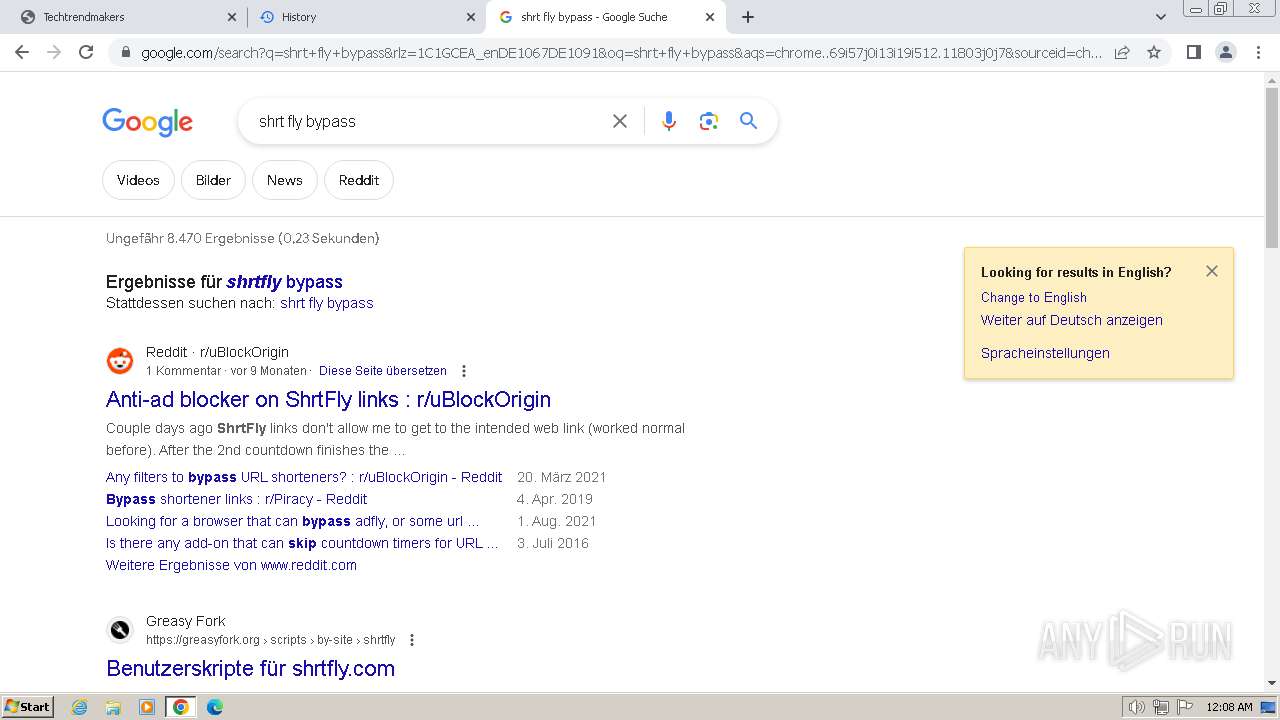Open Chrome profile avatar
This screenshot has width=1280, height=720.
click(1226, 52)
